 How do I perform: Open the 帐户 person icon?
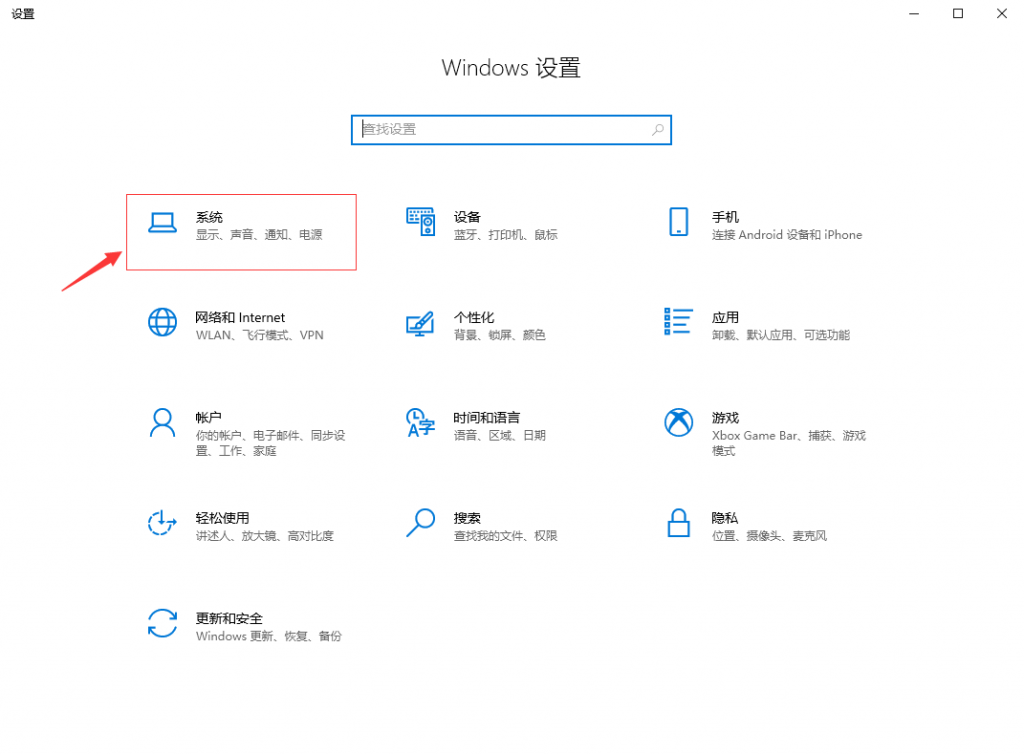click(162, 423)
